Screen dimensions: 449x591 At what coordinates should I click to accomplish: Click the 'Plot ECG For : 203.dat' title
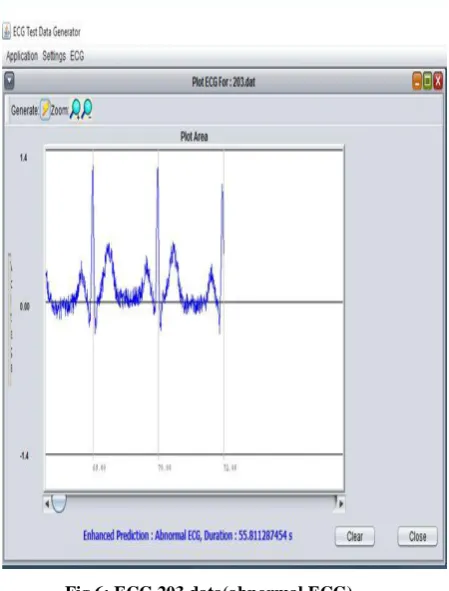tap(224, 82)
